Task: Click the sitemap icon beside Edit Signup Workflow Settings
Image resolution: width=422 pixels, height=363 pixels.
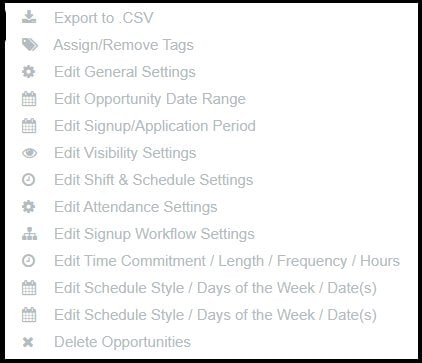Action: click(x=29, y=234)
